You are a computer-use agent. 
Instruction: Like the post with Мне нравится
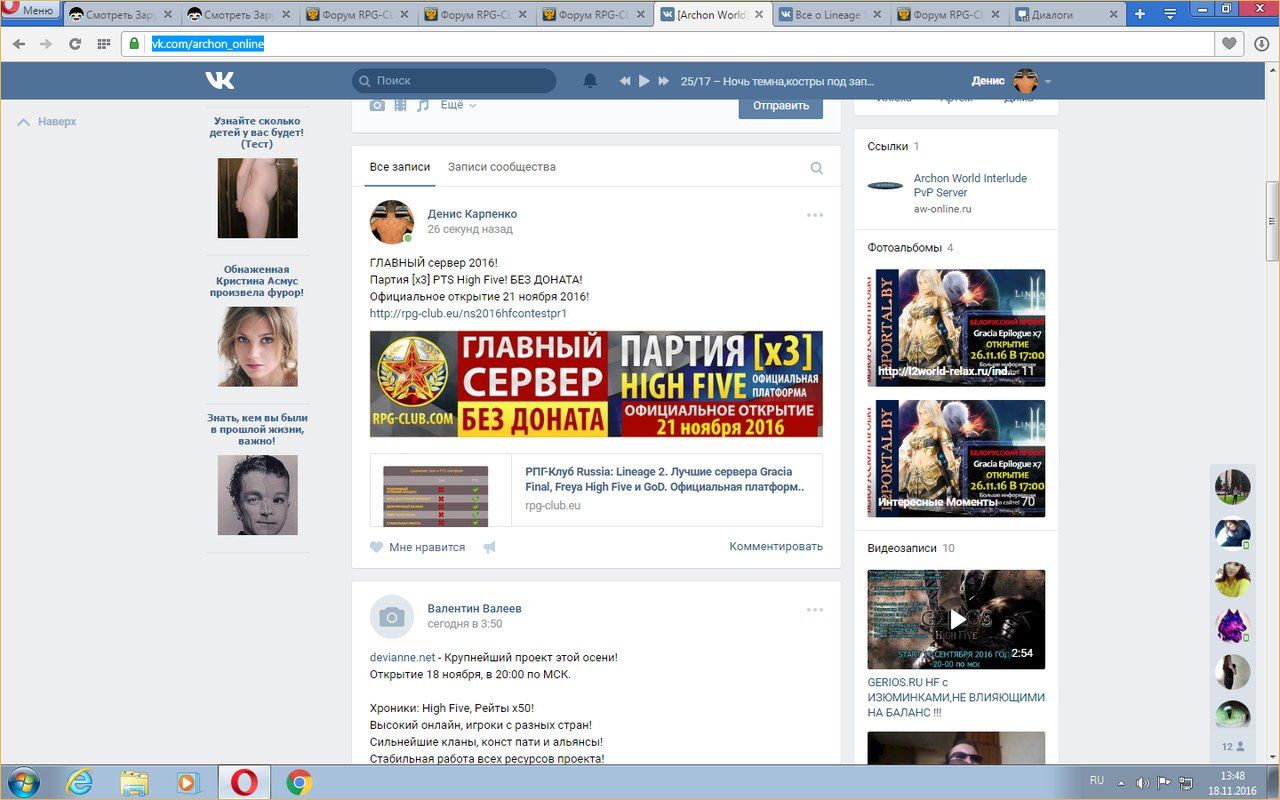[x=417, y=547]
